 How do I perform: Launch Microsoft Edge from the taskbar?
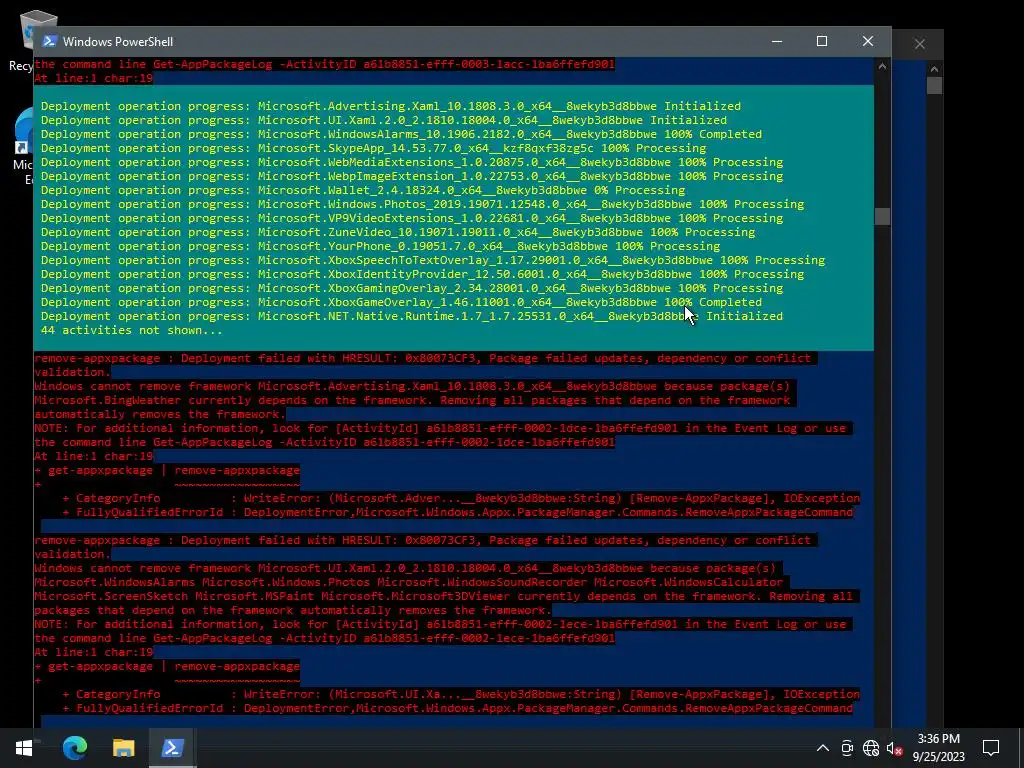[x=74, y=748]
